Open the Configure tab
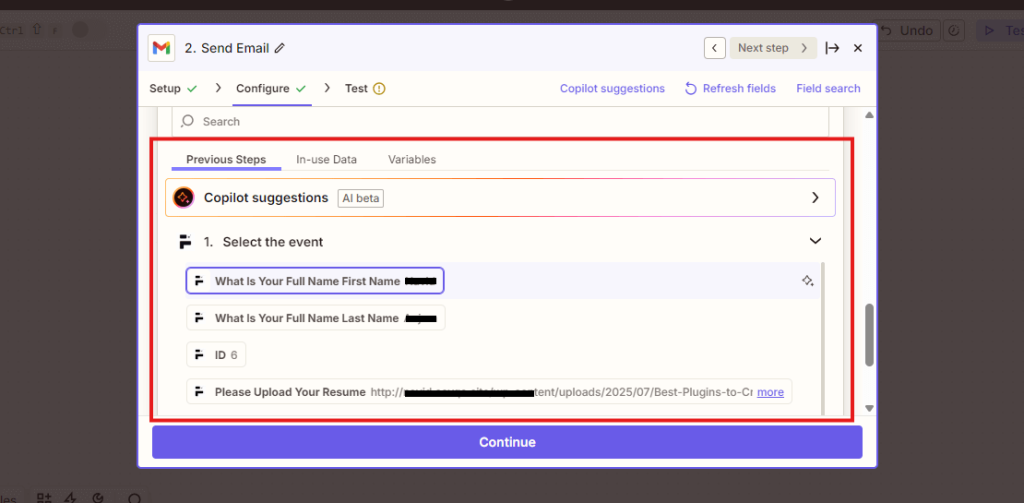 pos(272,88)
